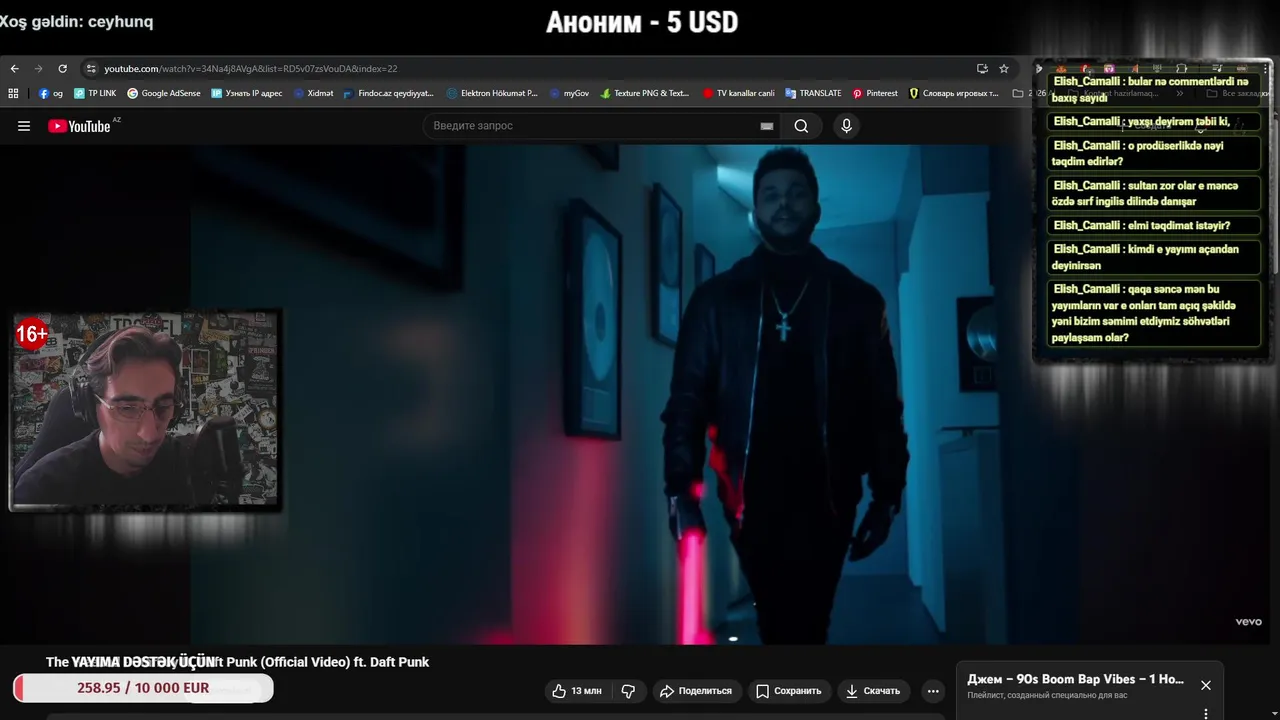This screenshot has width=1280, height=720.
Task: Open the Словарь игровых bookmark
Action: (954, 93)
